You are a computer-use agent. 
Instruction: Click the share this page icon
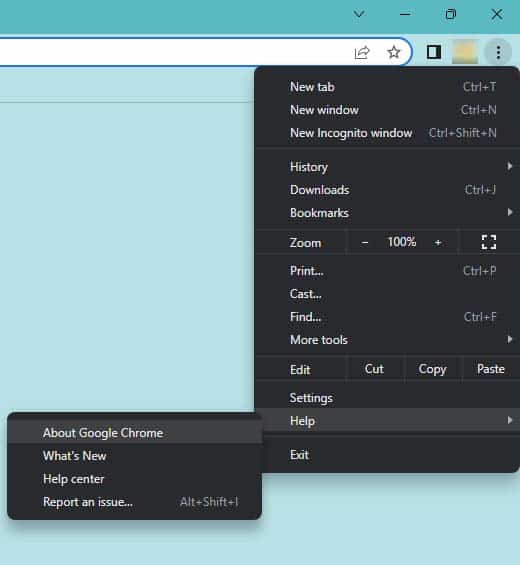(x=362, y=53)
